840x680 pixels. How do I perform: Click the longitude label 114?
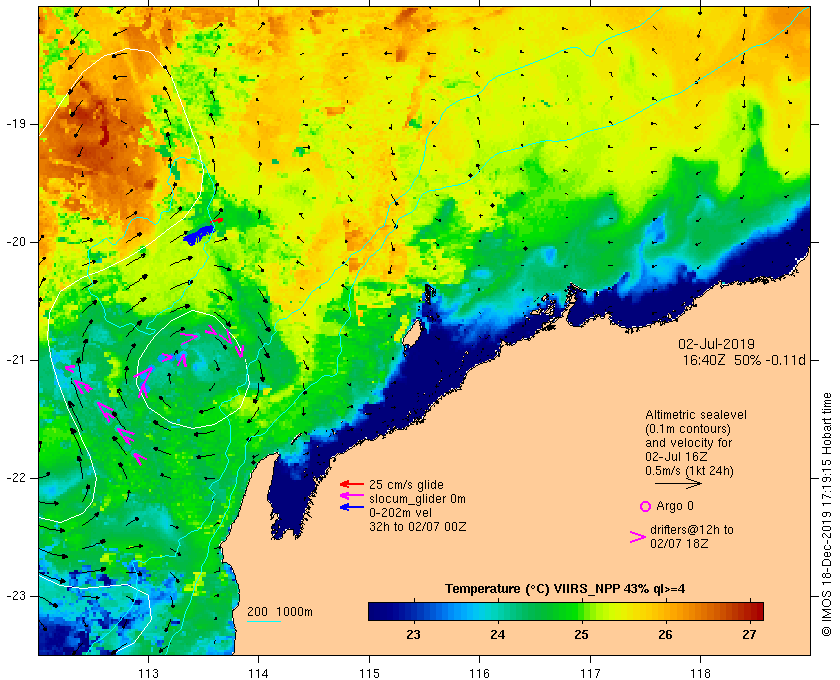pos(259,673)
